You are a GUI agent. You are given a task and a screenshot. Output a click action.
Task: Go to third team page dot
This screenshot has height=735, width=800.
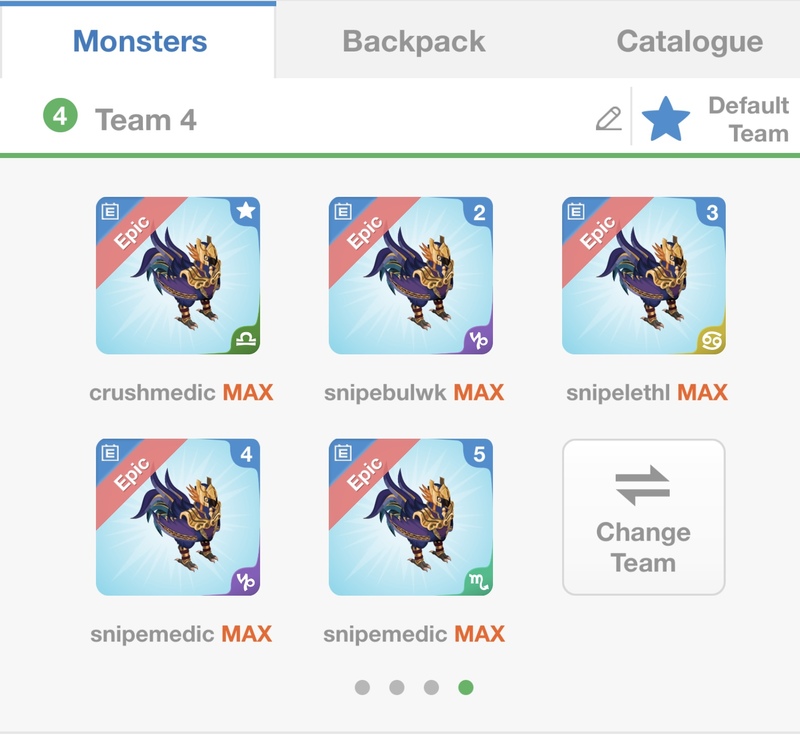[x=431, y=687]
